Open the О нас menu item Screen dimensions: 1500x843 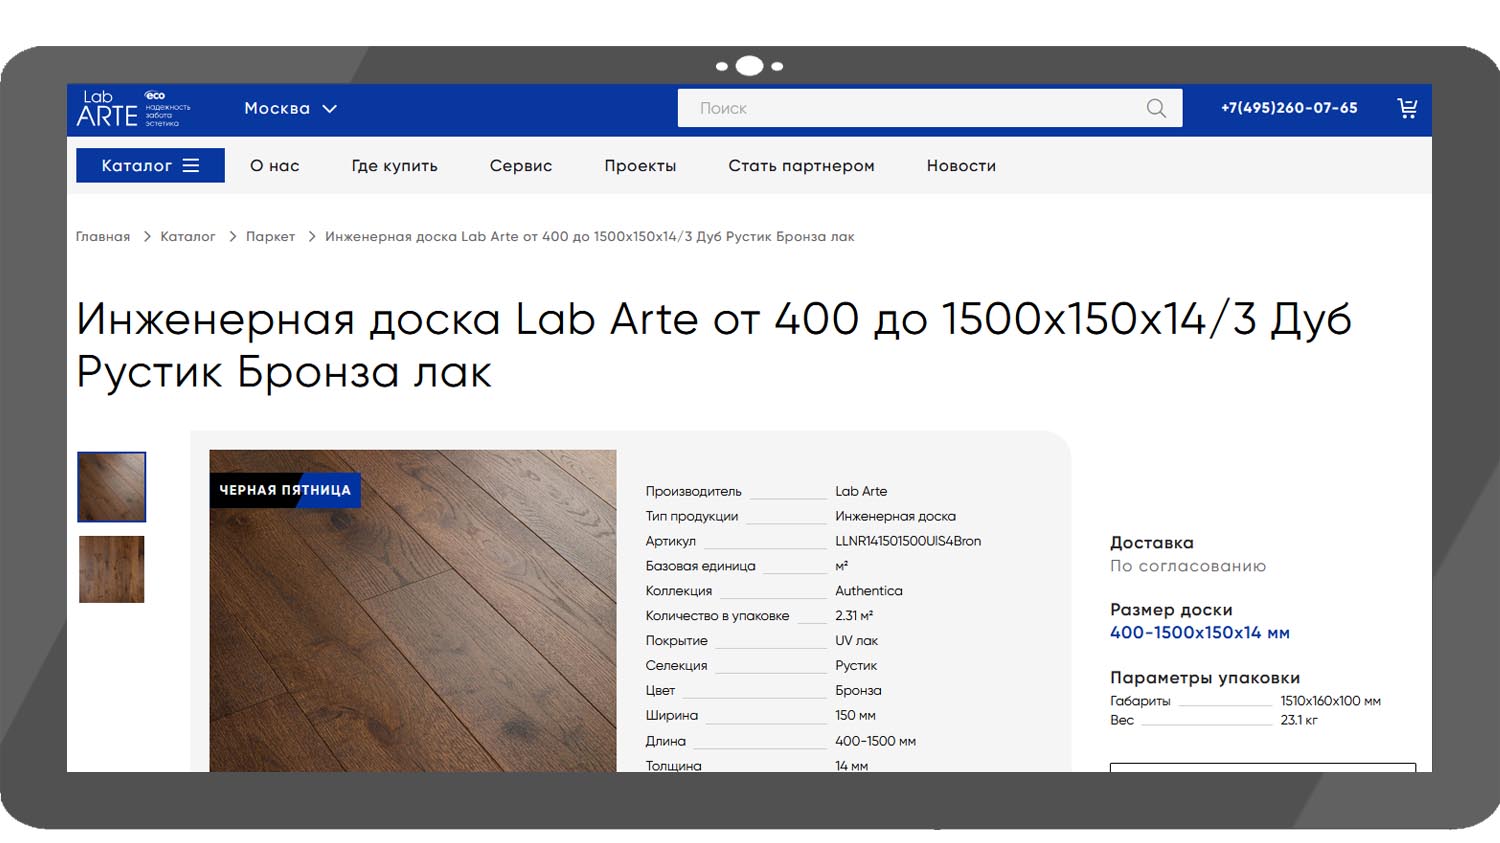coord(275,166)
